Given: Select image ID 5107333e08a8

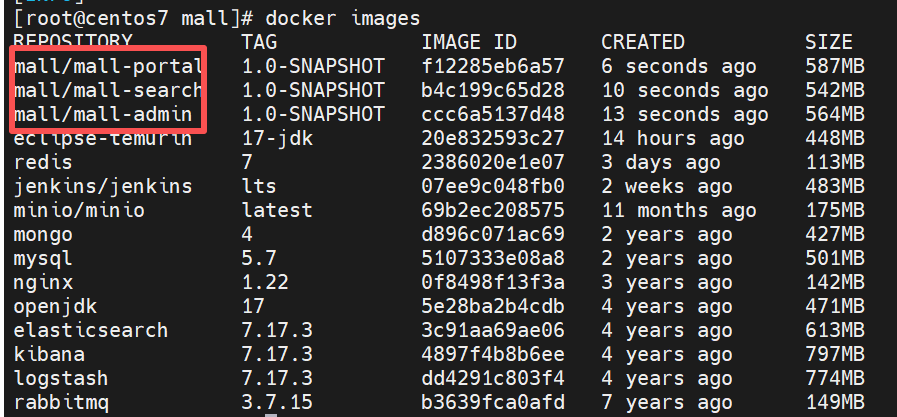Looking at the screenshot, I should click(x=493, y=259).
